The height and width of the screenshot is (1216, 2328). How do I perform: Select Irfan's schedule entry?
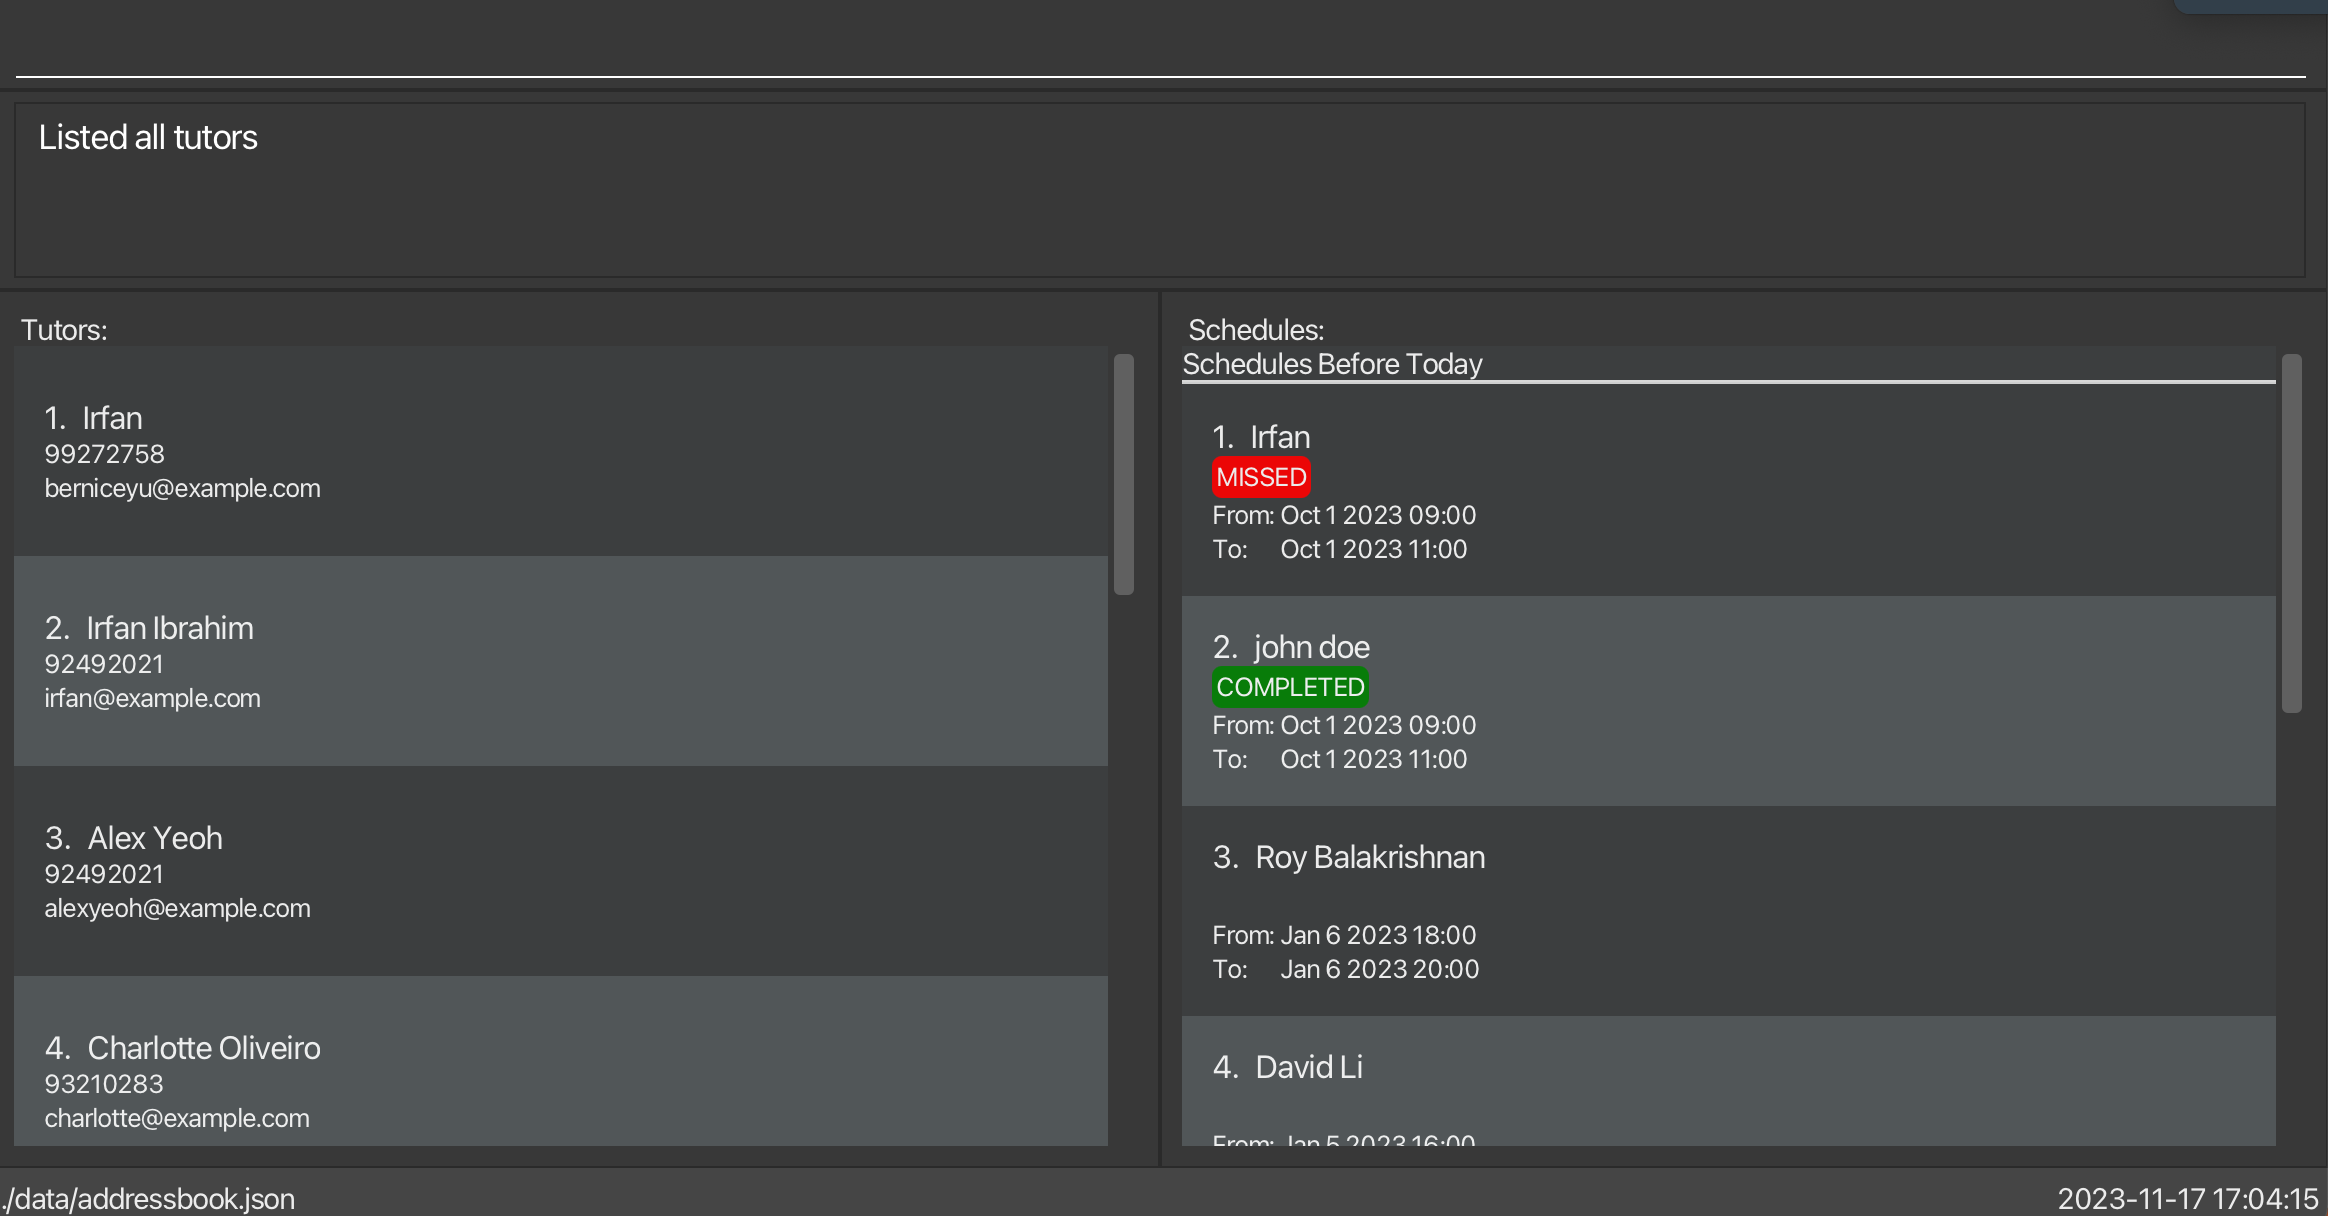(1728, 492)
